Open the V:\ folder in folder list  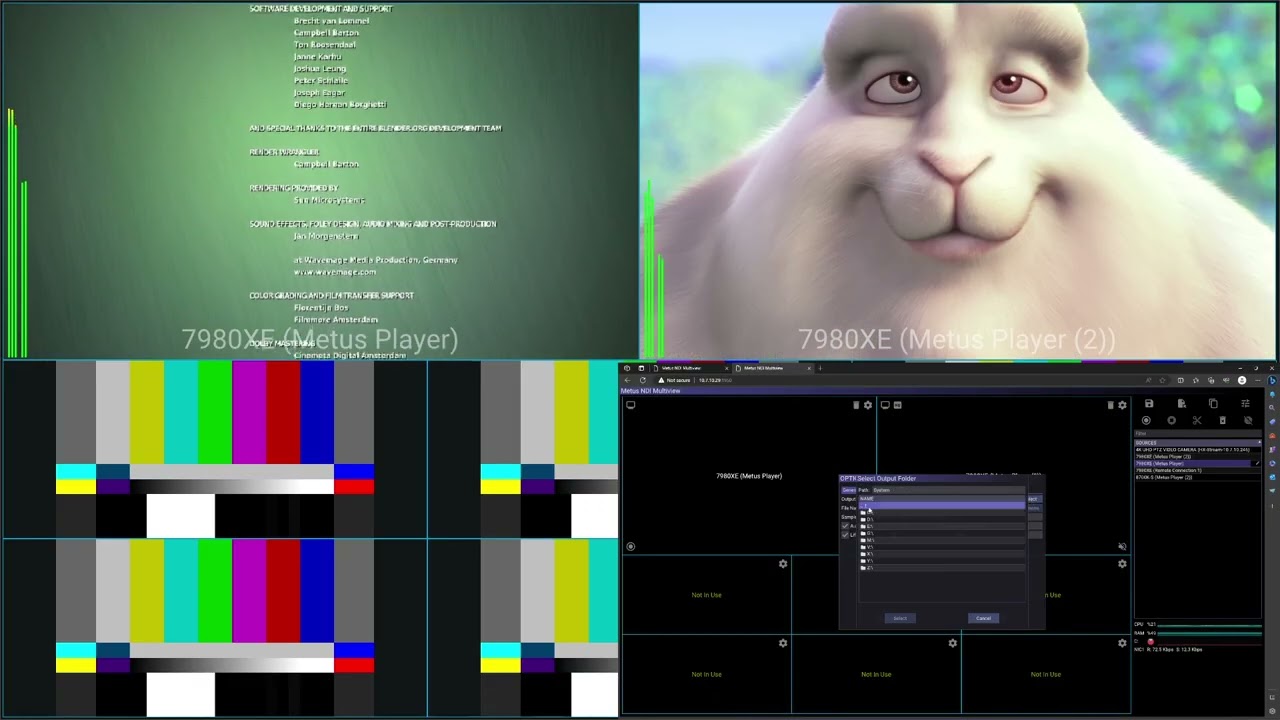pyautogui.click(x=942, y=547)
